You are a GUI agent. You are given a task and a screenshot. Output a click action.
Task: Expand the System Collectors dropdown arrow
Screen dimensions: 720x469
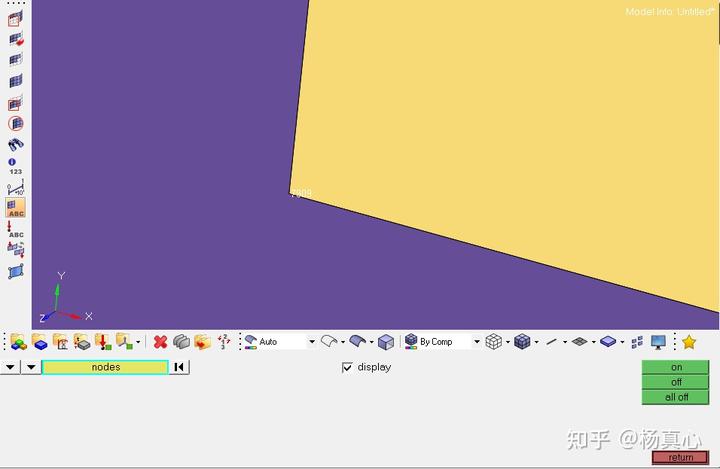[138, 342]
